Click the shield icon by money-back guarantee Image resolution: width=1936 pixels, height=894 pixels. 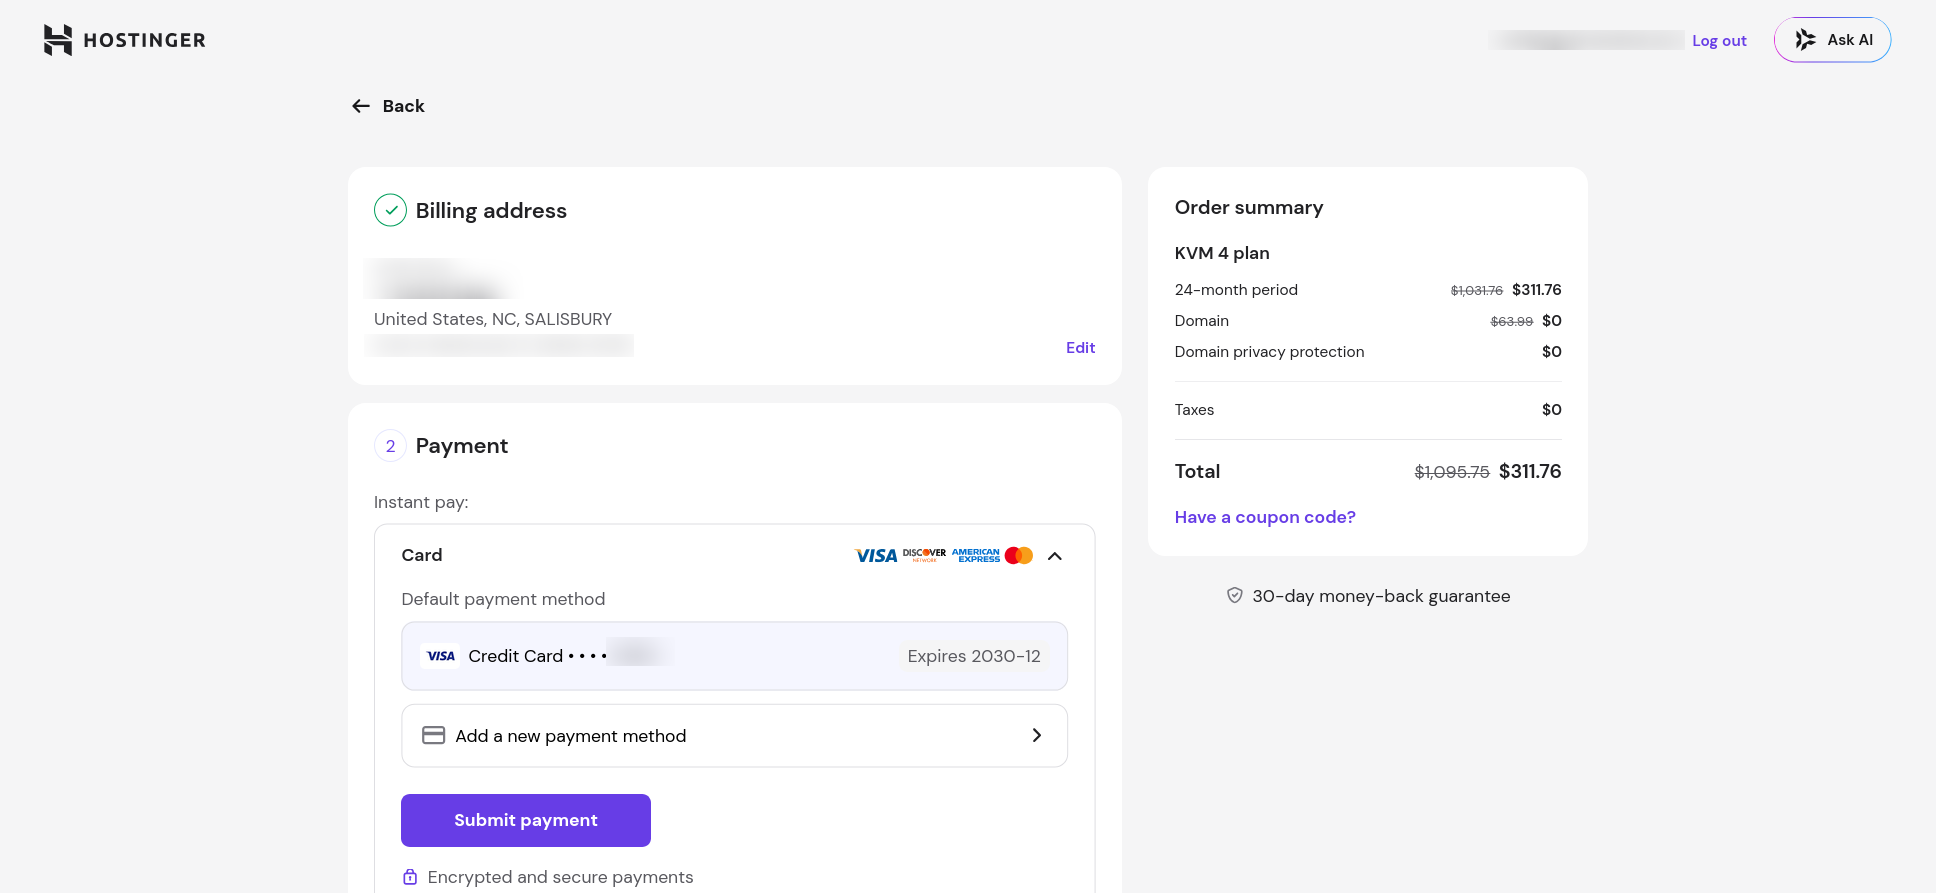coord(1235,595)
